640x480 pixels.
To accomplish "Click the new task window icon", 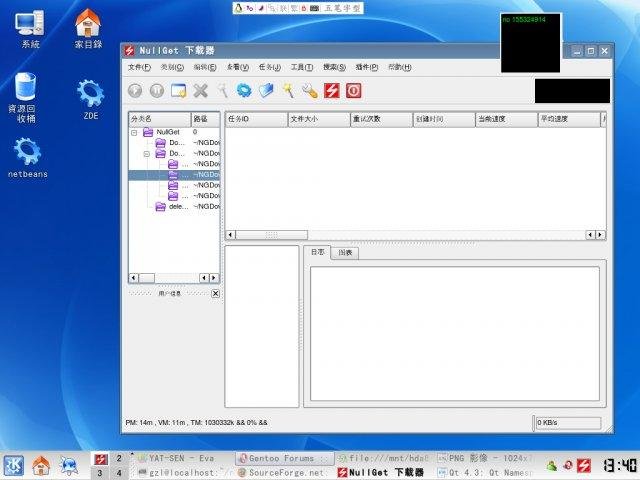I will [179, 91].
